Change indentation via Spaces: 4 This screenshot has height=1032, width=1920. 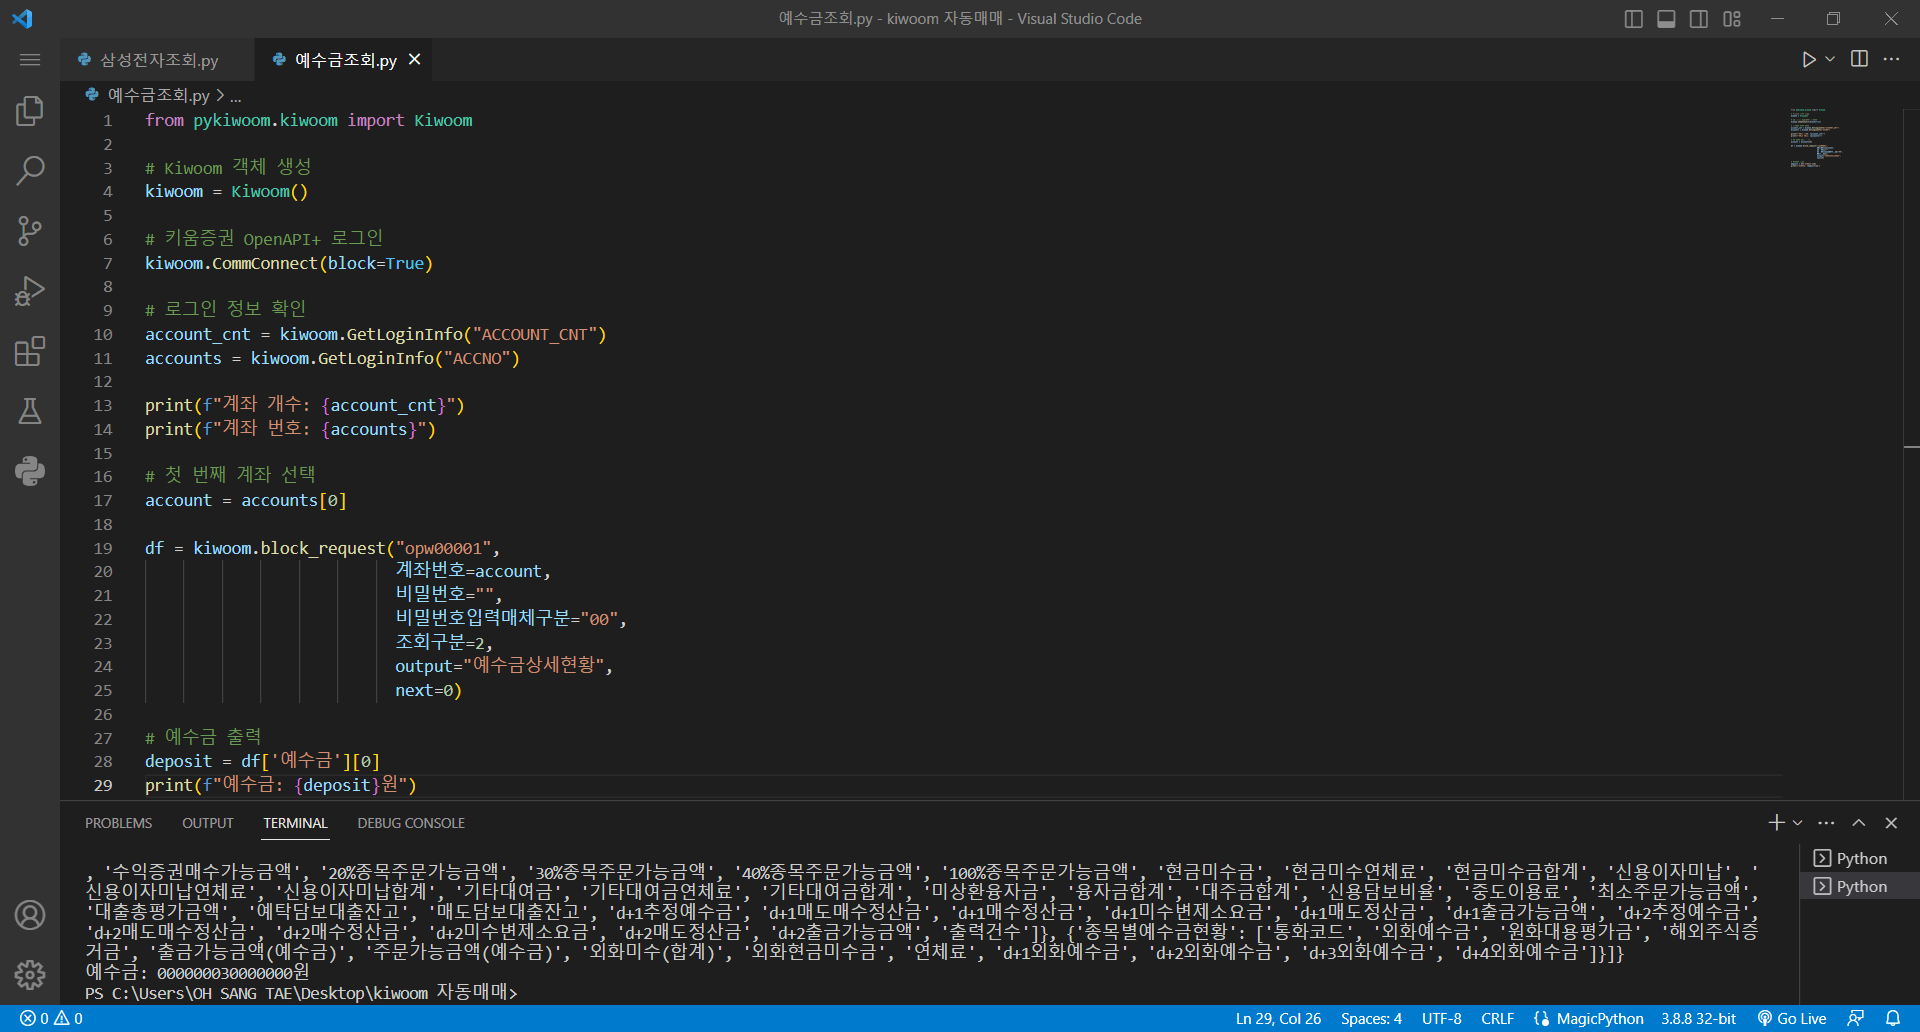(1371, 1018)
